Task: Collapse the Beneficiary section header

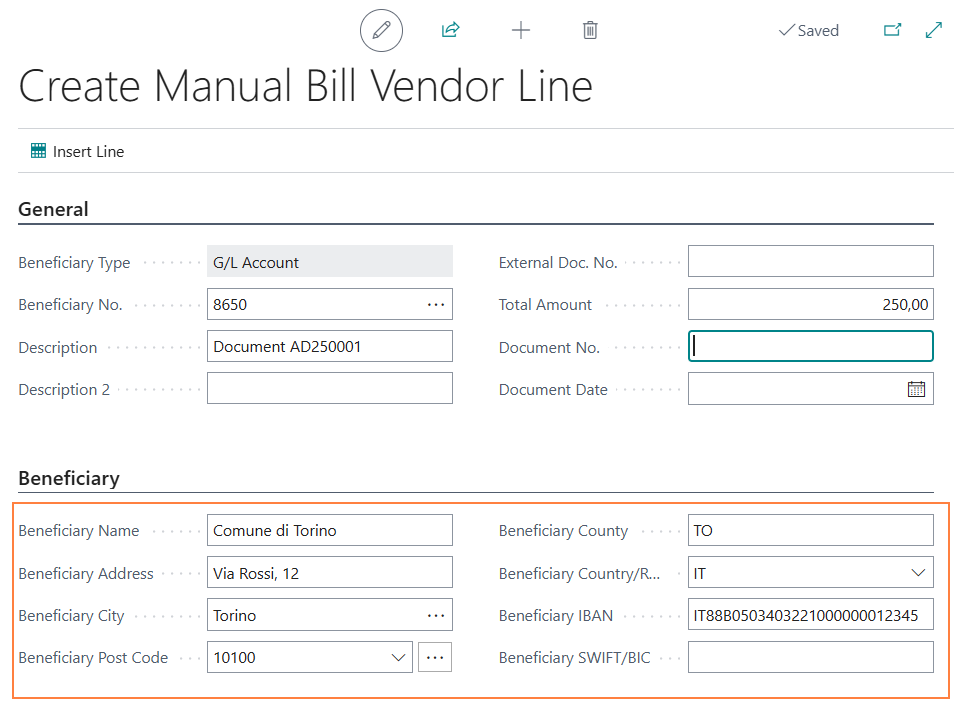Action: [69, 478]
